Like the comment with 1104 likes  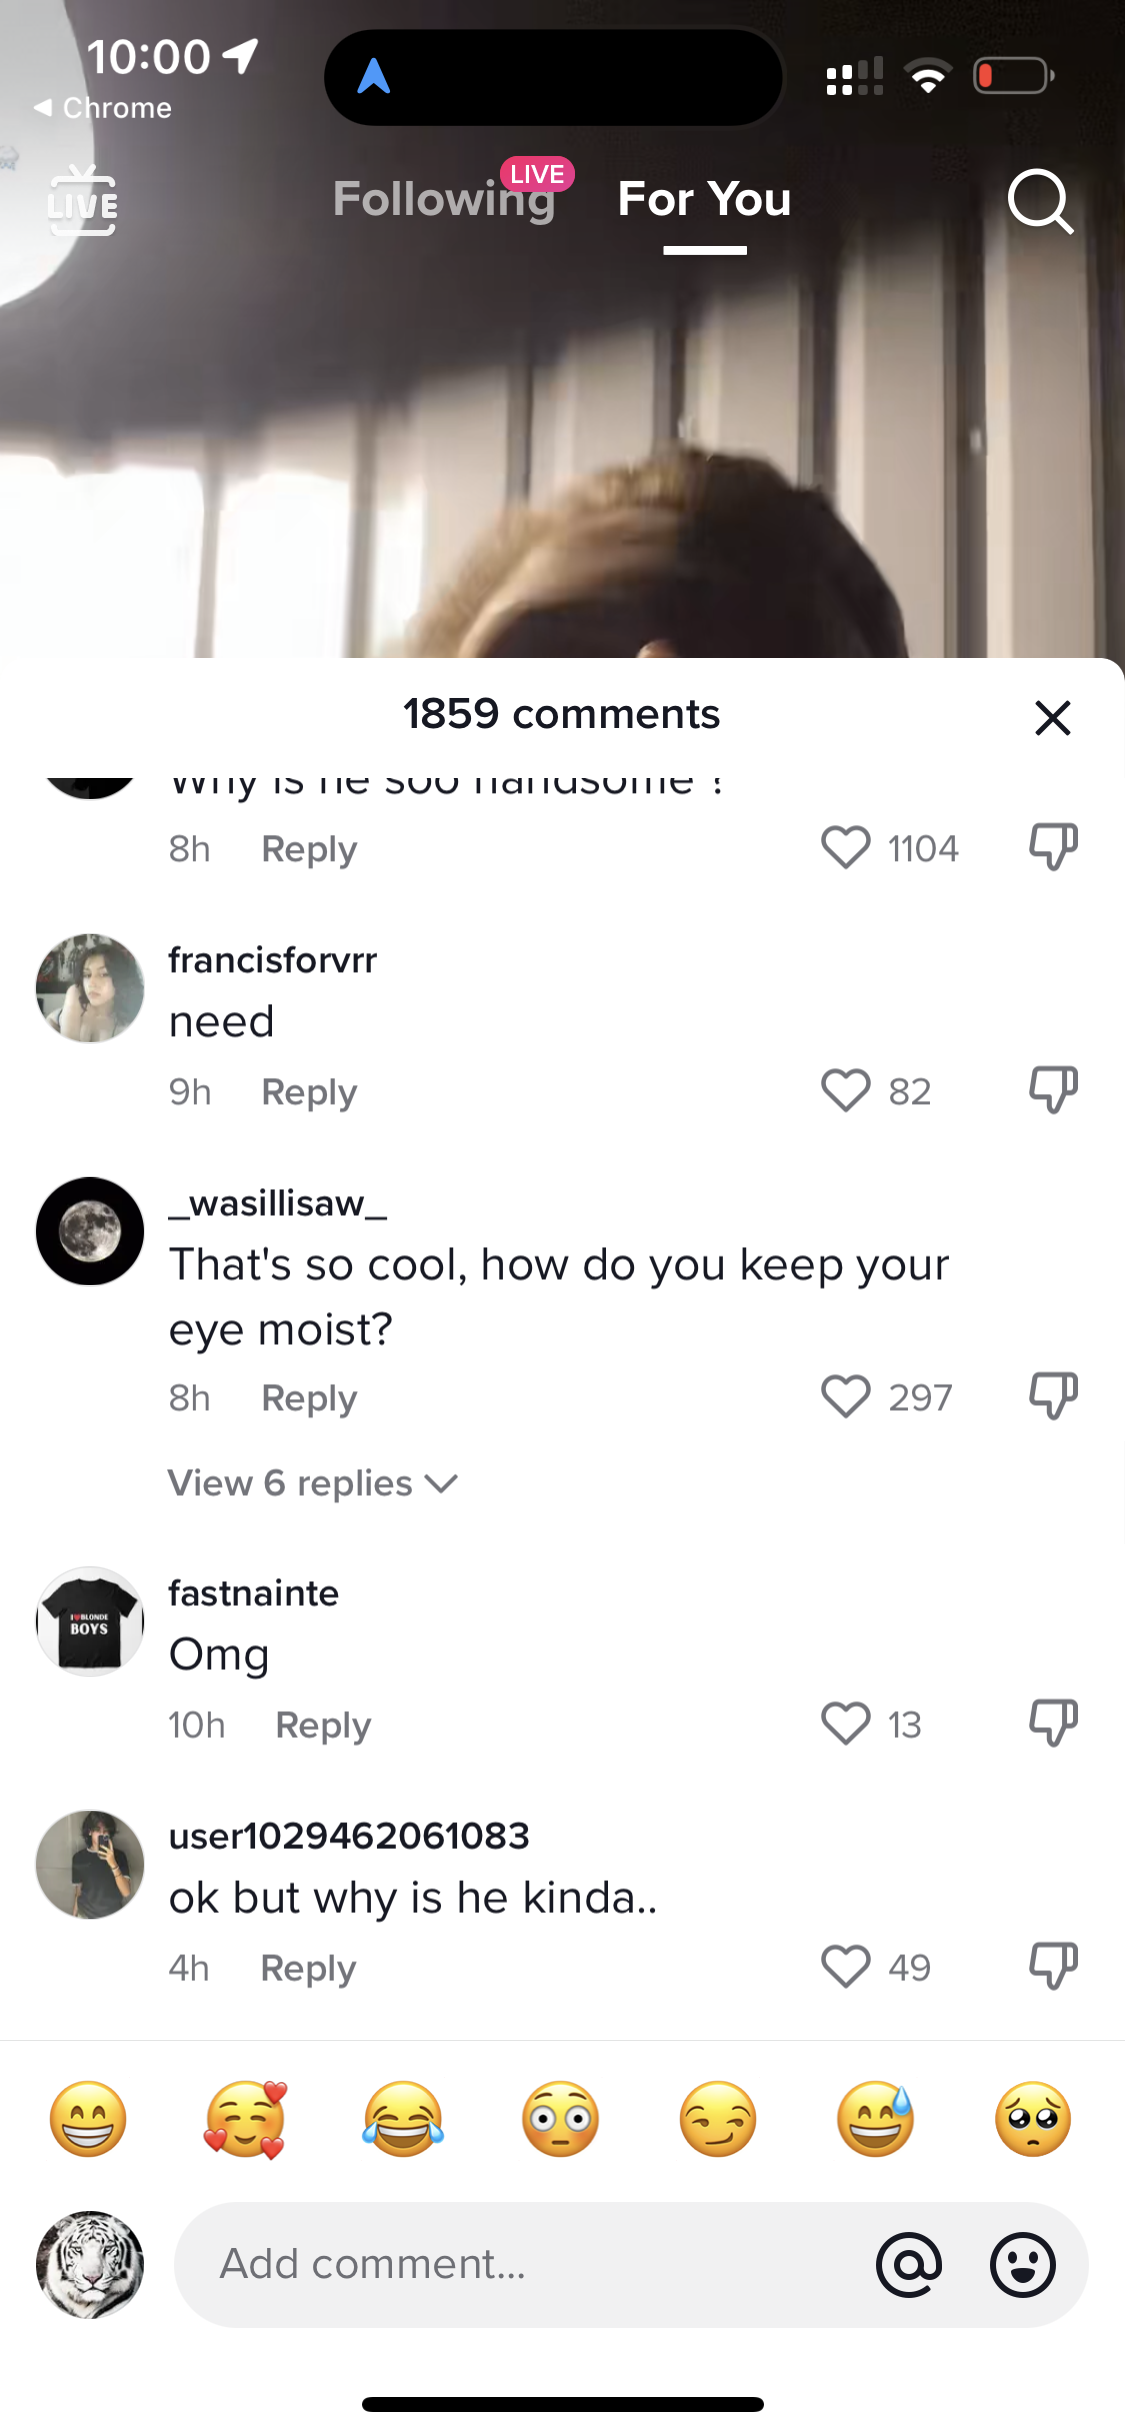846,847
